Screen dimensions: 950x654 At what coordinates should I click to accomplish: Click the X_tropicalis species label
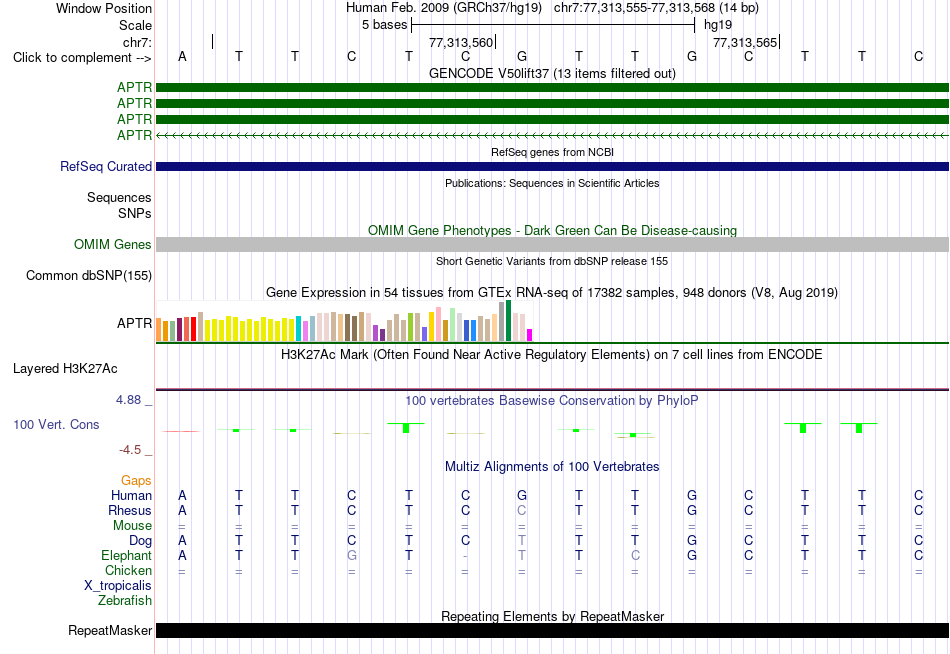click(x=118, y=586)
